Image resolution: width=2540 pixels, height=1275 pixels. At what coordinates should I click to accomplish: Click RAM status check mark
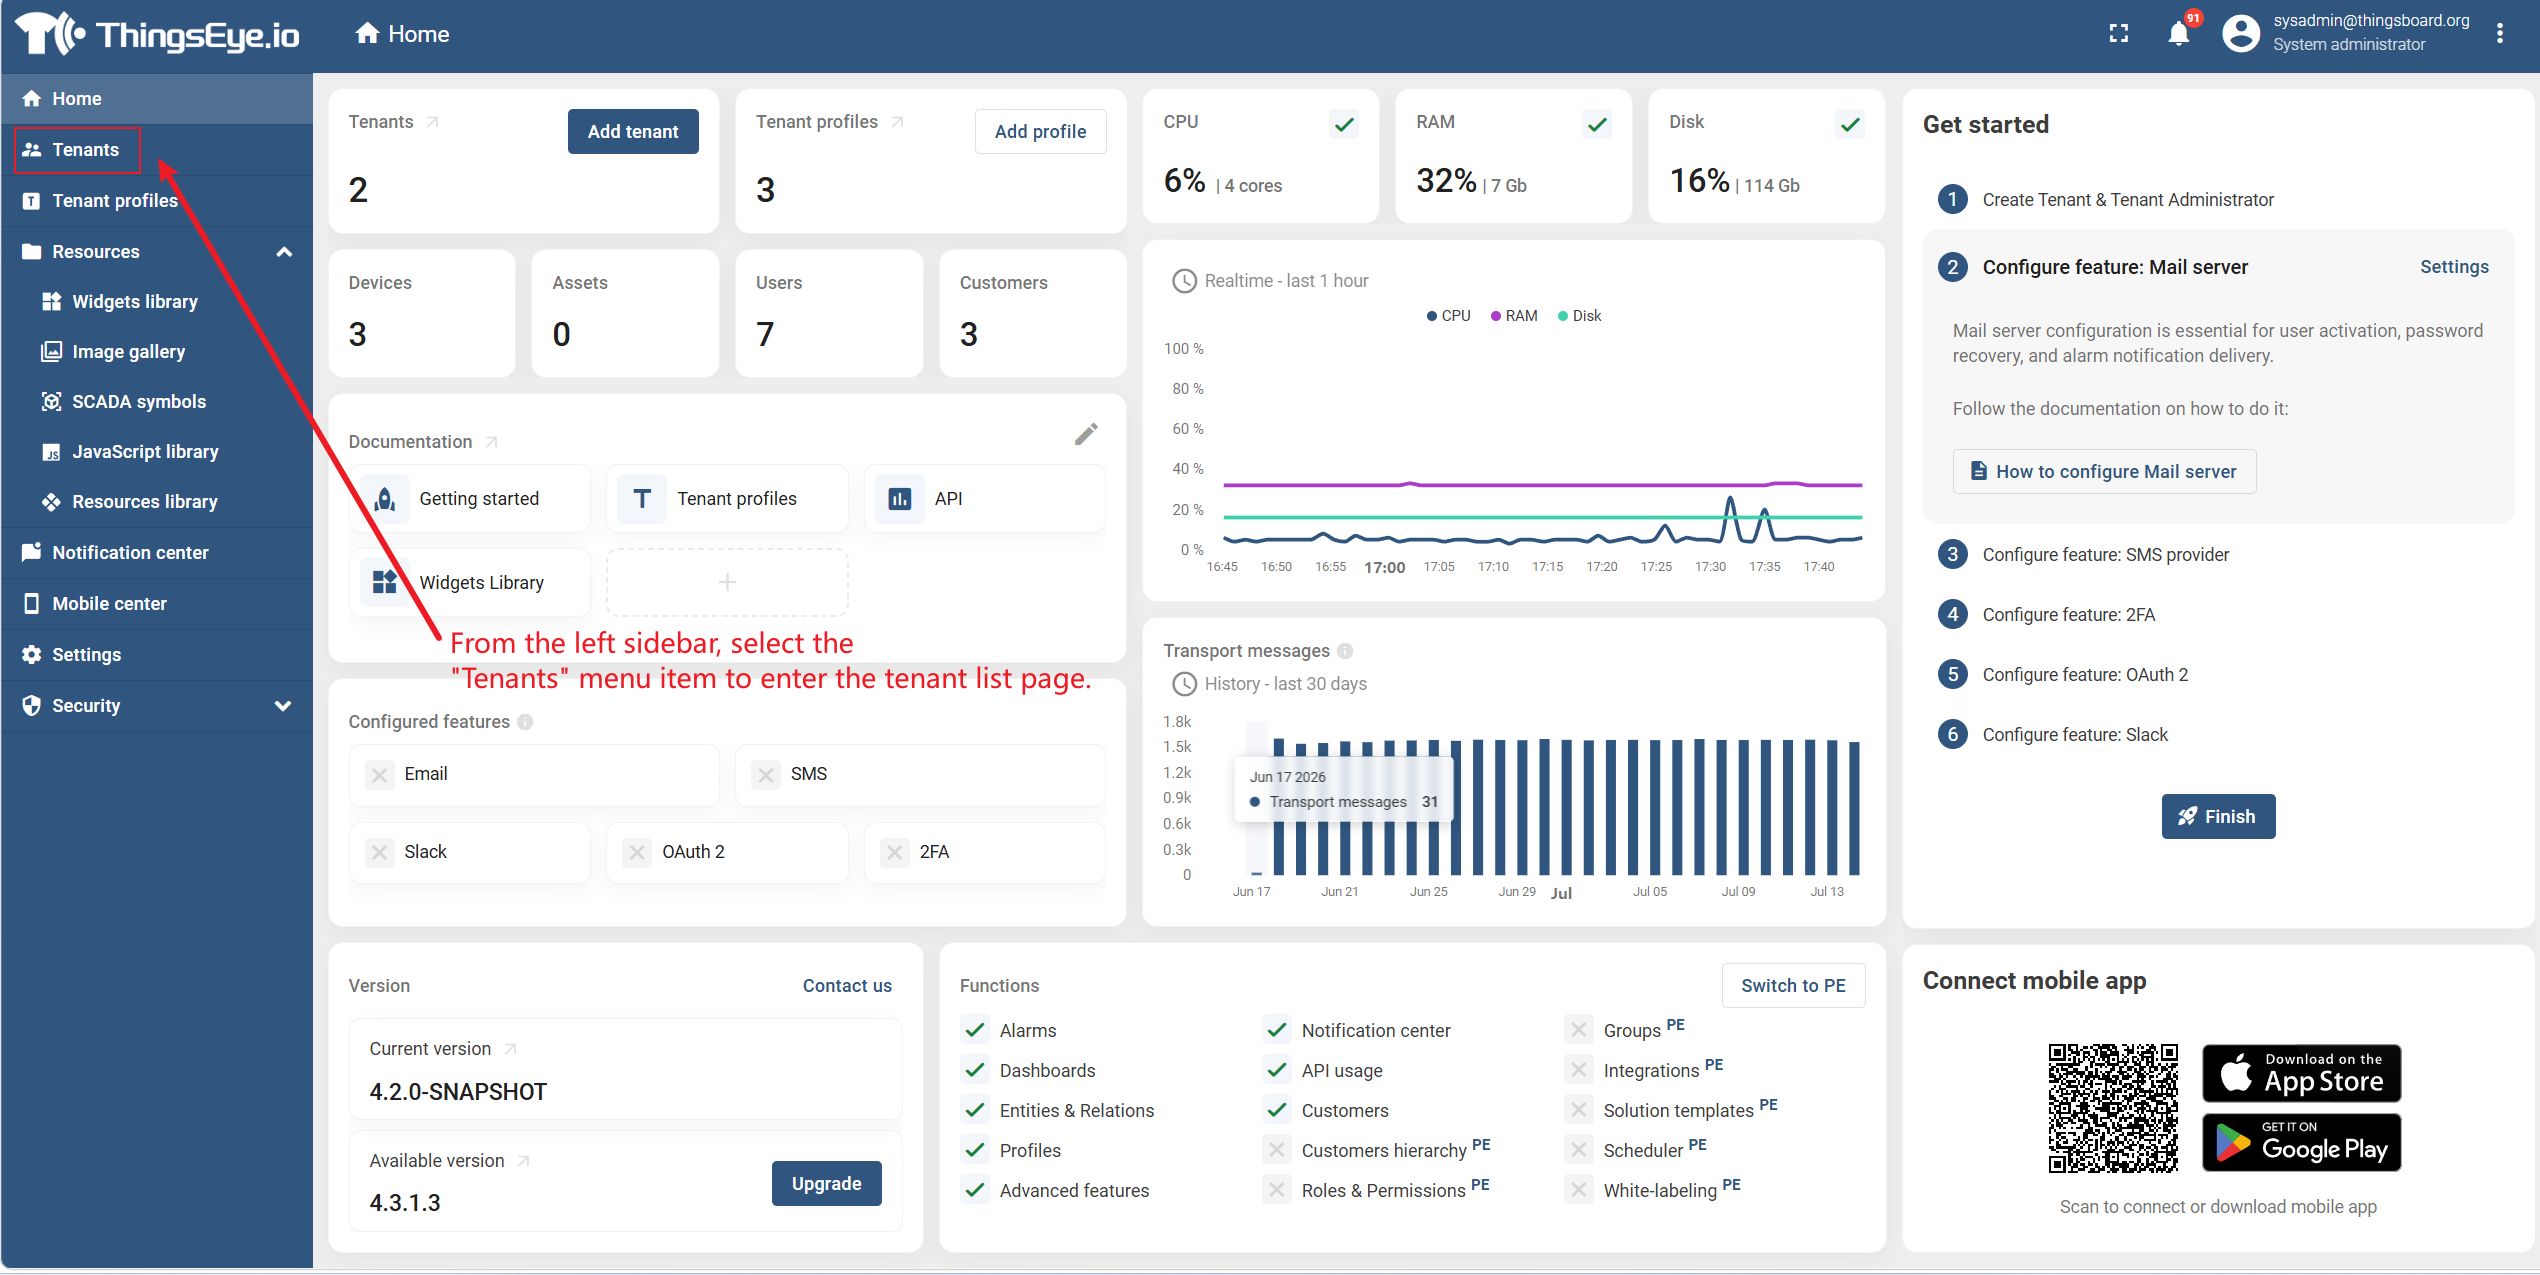tap(1597, 124)
